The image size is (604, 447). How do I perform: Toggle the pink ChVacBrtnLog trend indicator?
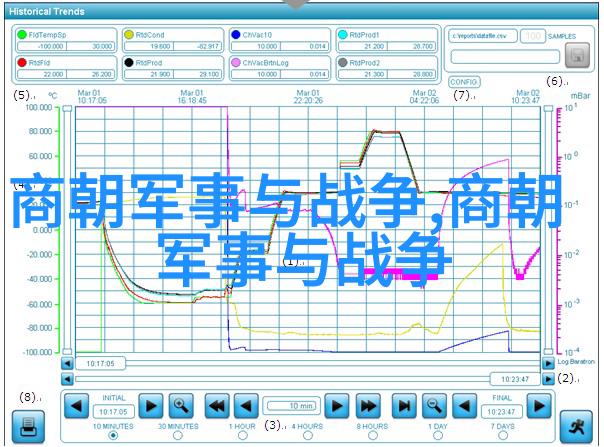236,62
